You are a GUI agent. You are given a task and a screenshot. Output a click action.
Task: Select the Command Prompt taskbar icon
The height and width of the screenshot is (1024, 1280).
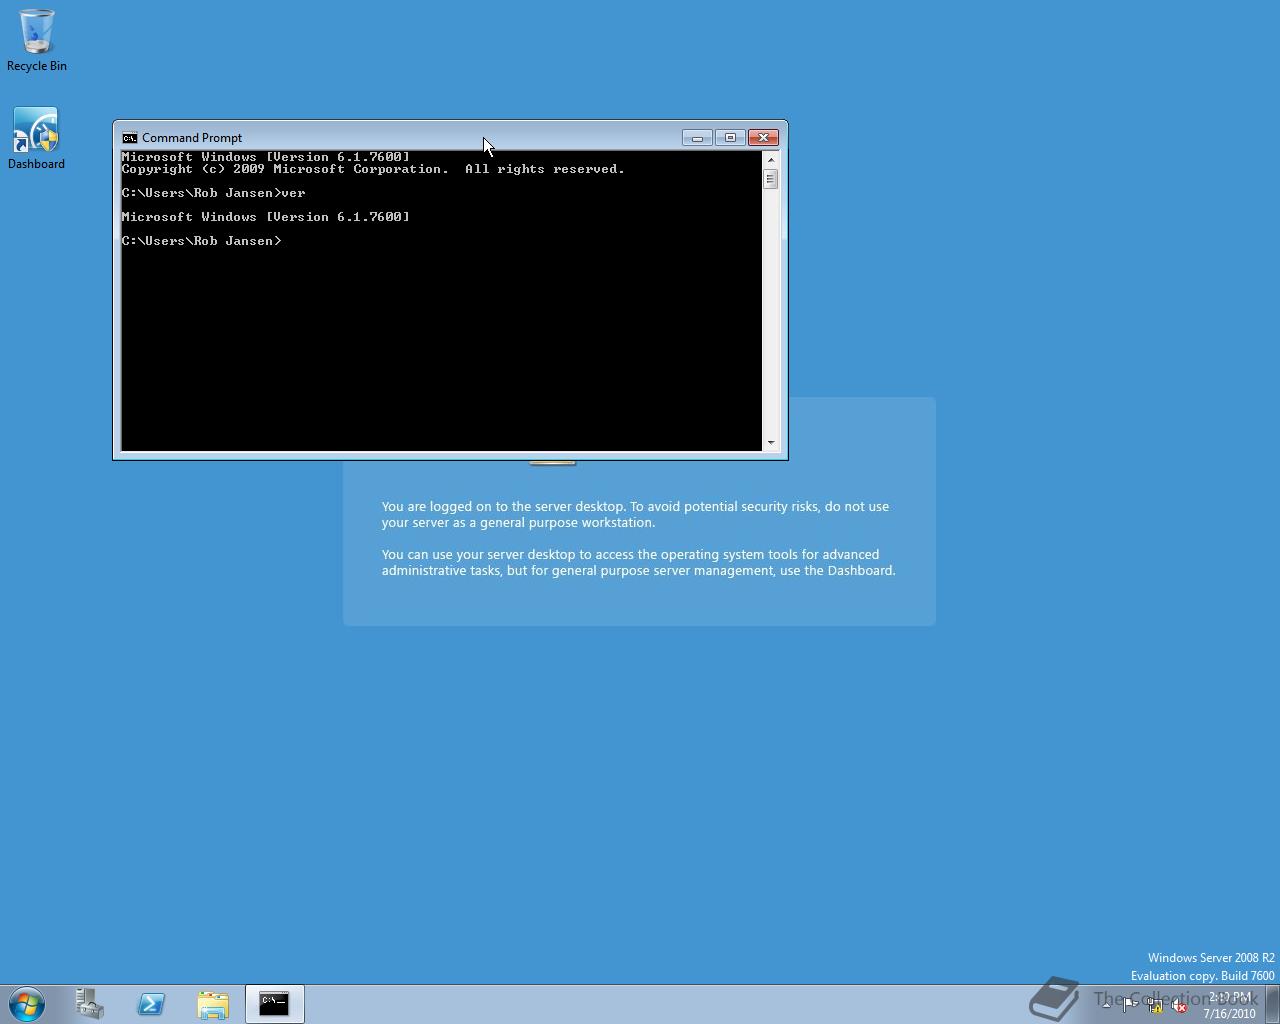pyautogui.click(x=274, y=1004)
